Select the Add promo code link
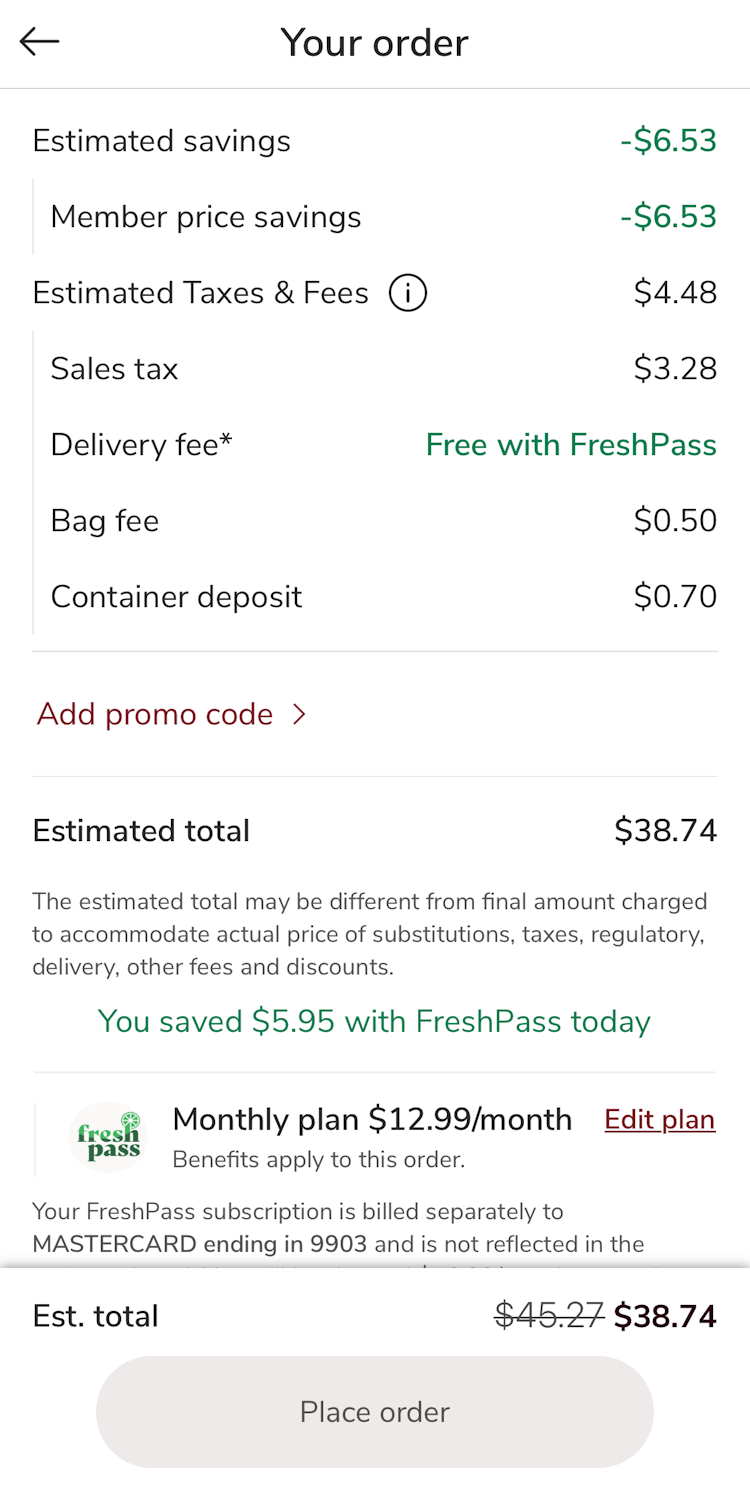The height and width of the screenshot is (1494, 750). point(155,714)
